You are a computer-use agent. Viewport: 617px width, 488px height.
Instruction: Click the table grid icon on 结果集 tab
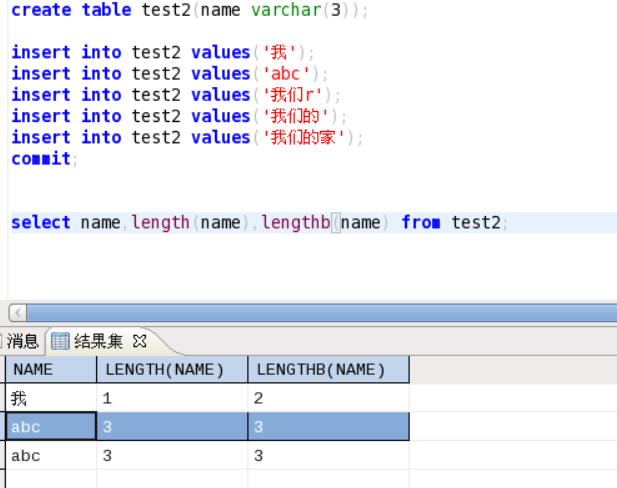[60, 341]
